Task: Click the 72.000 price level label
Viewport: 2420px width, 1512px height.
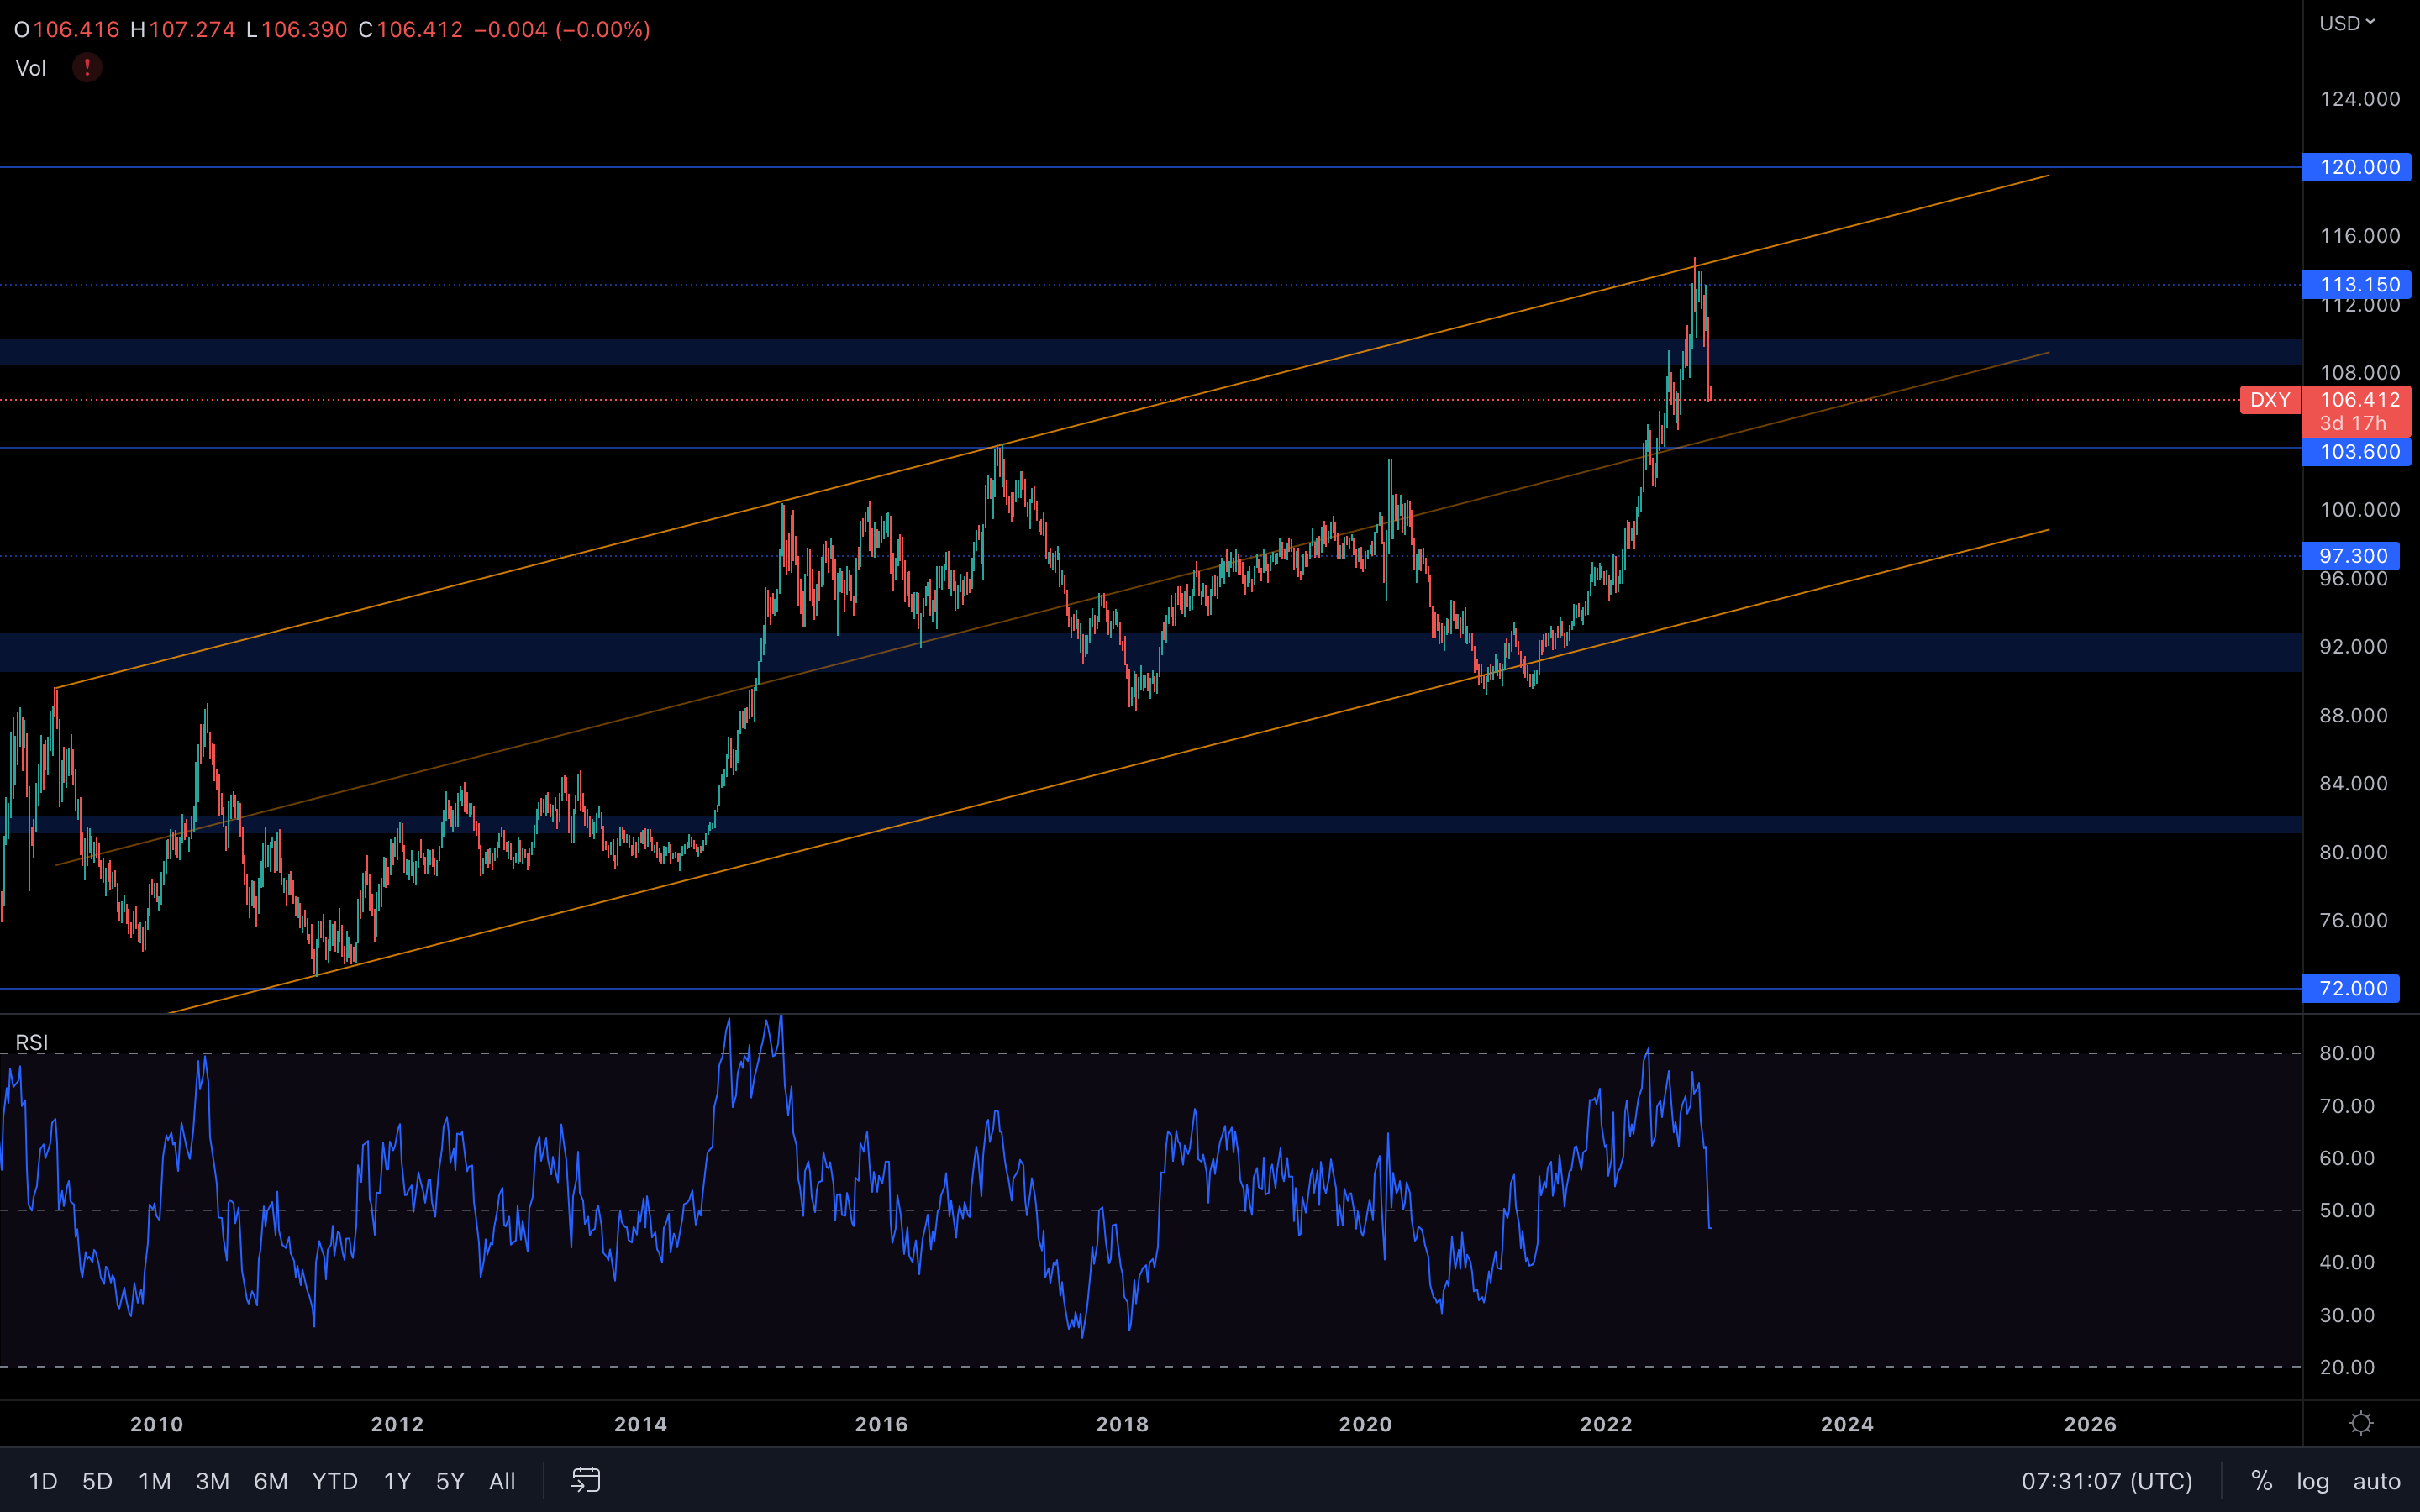Action: tap(2350, 988)
